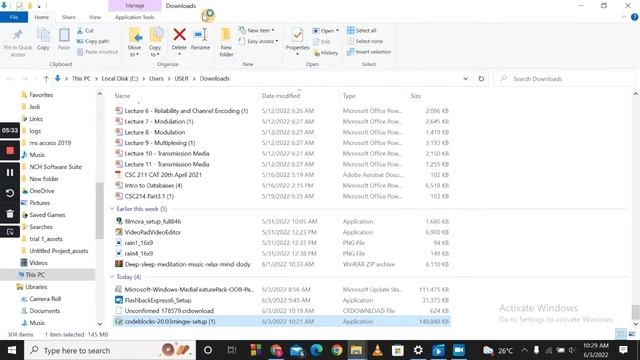Click the recorder trash delete icon
Viewport: 640px width, 360px height.
coord(10,213)
